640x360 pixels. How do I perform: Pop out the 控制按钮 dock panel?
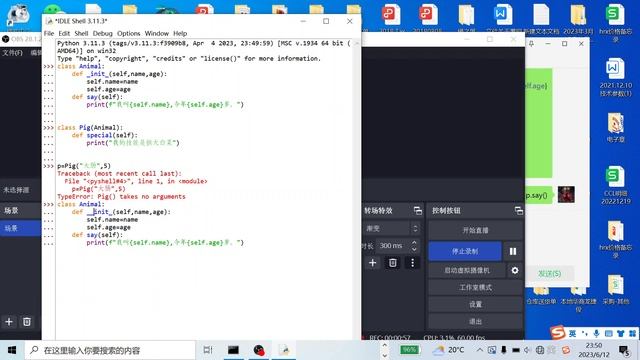519,211
